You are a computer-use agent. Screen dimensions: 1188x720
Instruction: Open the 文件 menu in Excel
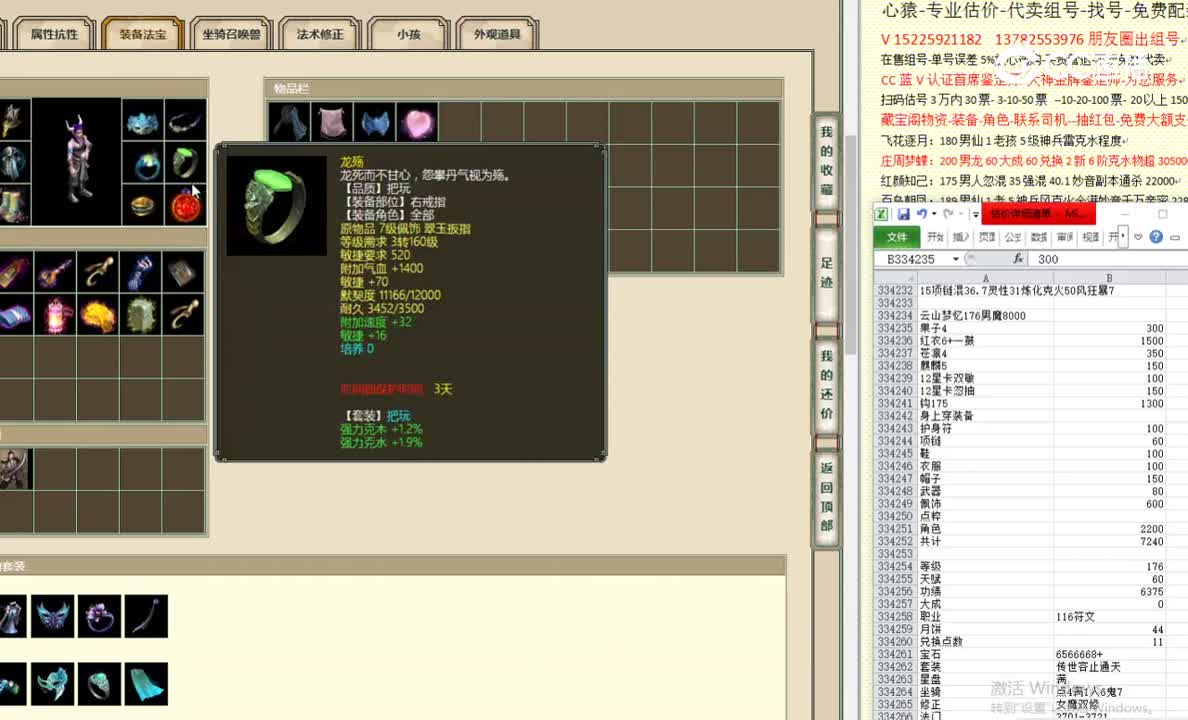pos(899,236)
